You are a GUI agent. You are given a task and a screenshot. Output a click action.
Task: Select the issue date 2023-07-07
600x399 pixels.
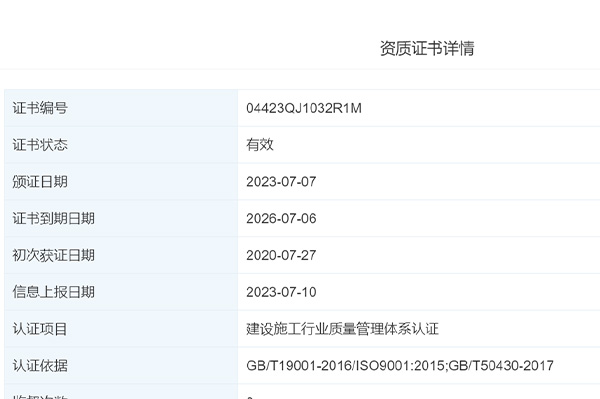281,182
